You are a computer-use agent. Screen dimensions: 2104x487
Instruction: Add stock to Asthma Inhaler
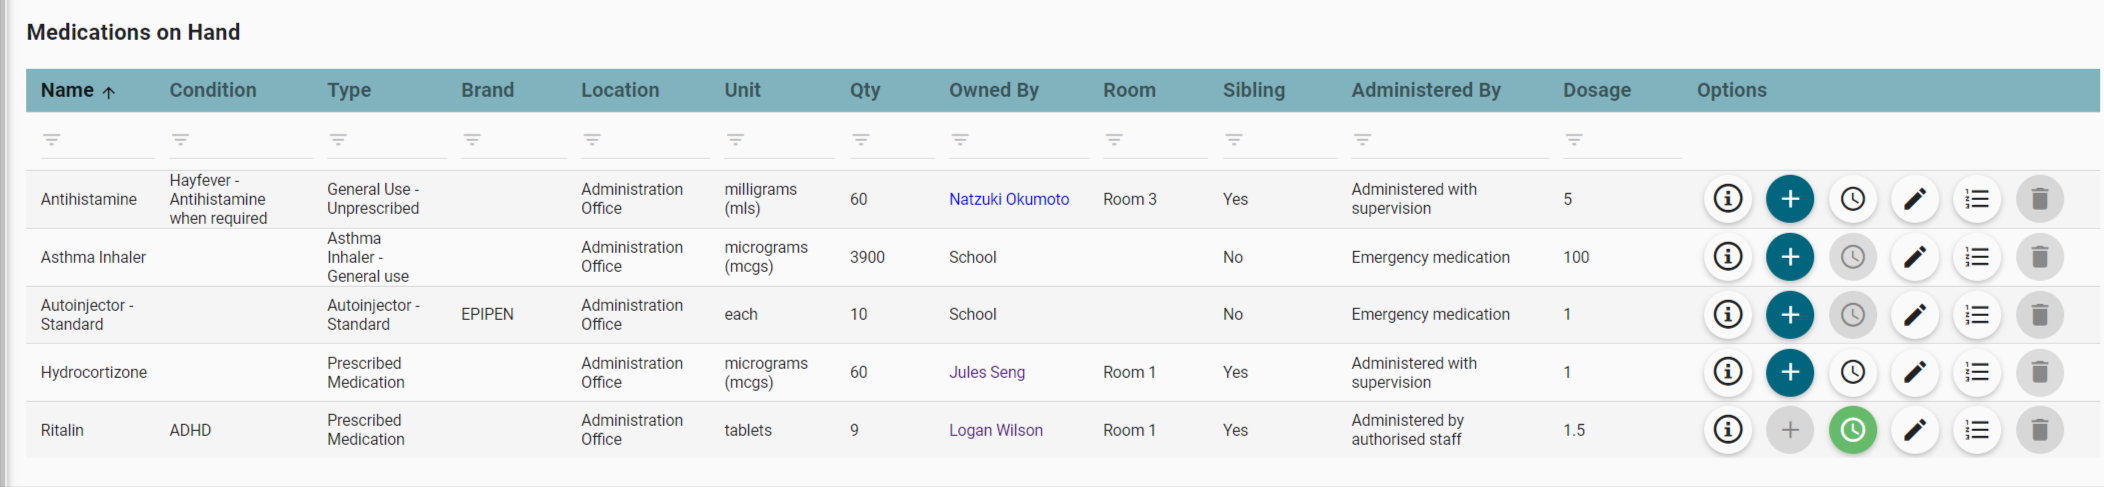[1789, 257]
